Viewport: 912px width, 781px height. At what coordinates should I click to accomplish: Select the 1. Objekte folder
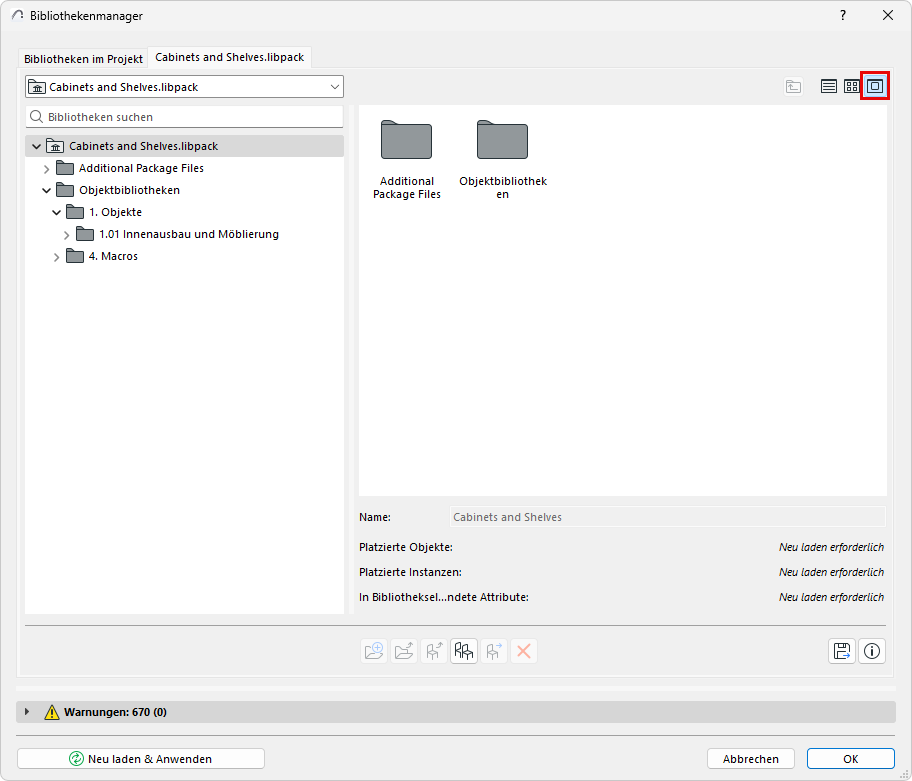(115, 212)
